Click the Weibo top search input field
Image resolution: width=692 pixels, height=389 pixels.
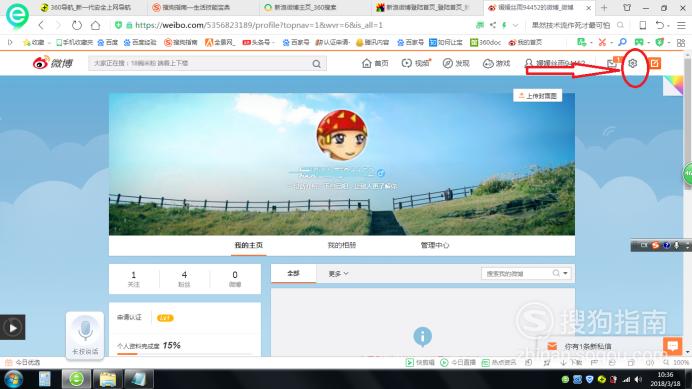click(x=199, y=64)
